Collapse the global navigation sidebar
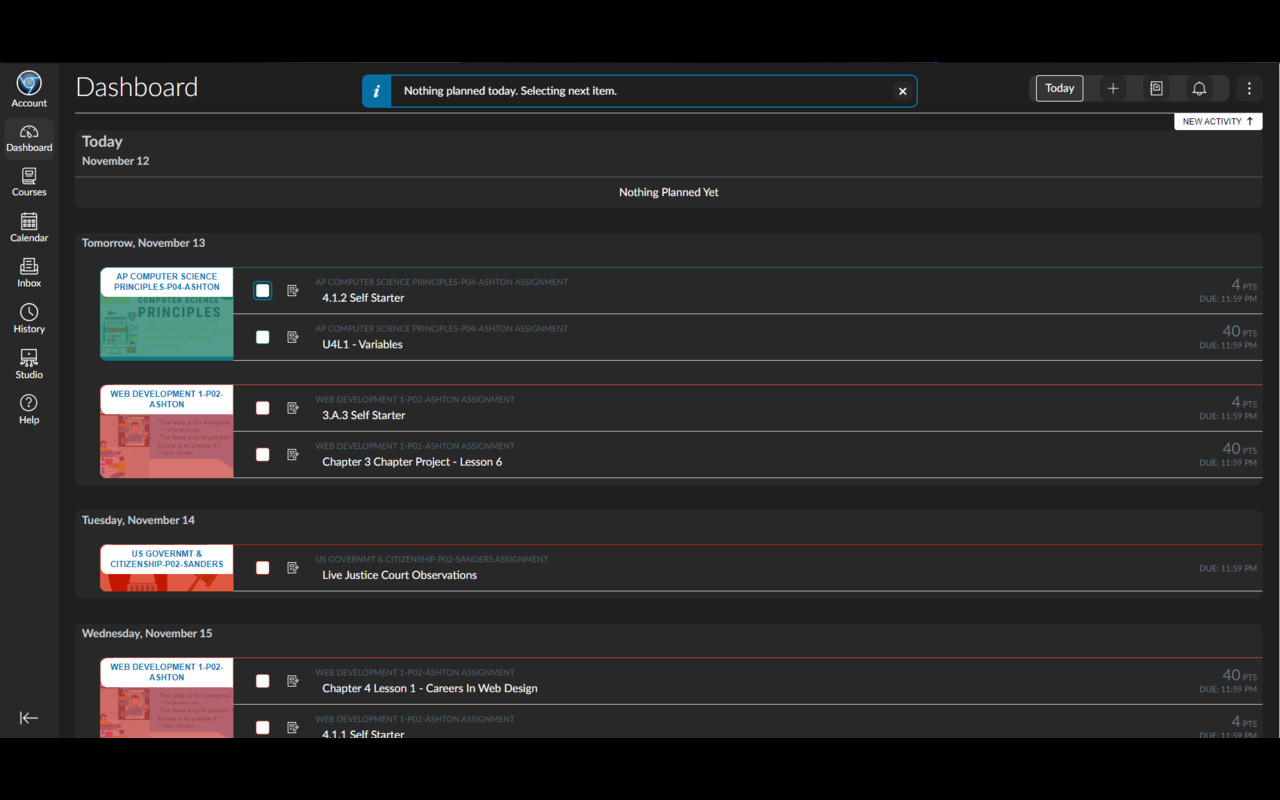This screenshot has width=1280, height=800. 29,717
